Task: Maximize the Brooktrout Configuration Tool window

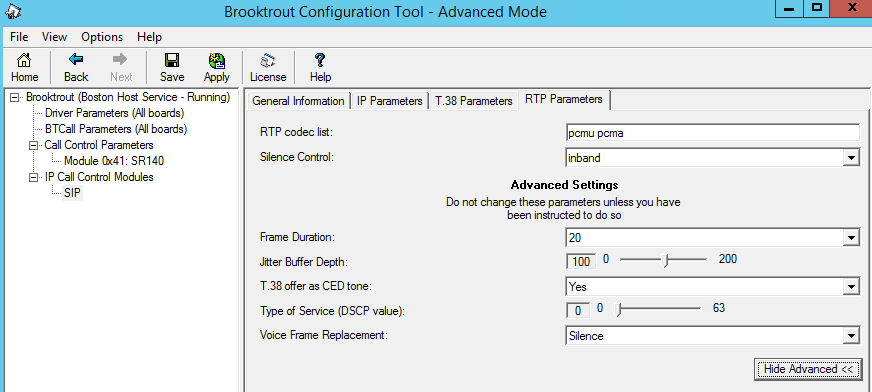Action: (817, 8)
